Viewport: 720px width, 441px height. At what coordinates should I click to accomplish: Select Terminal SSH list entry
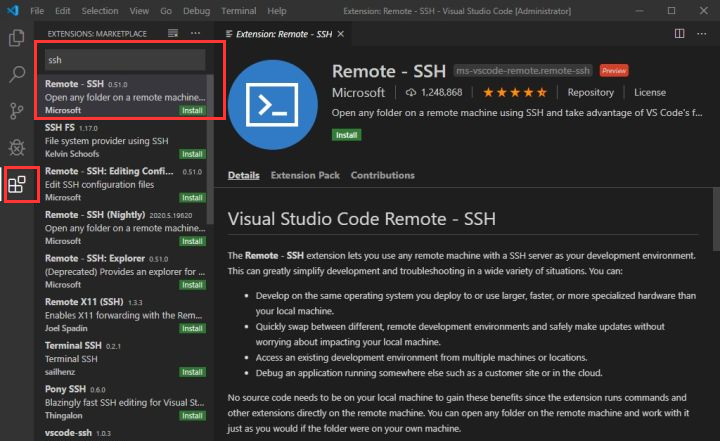121,359
